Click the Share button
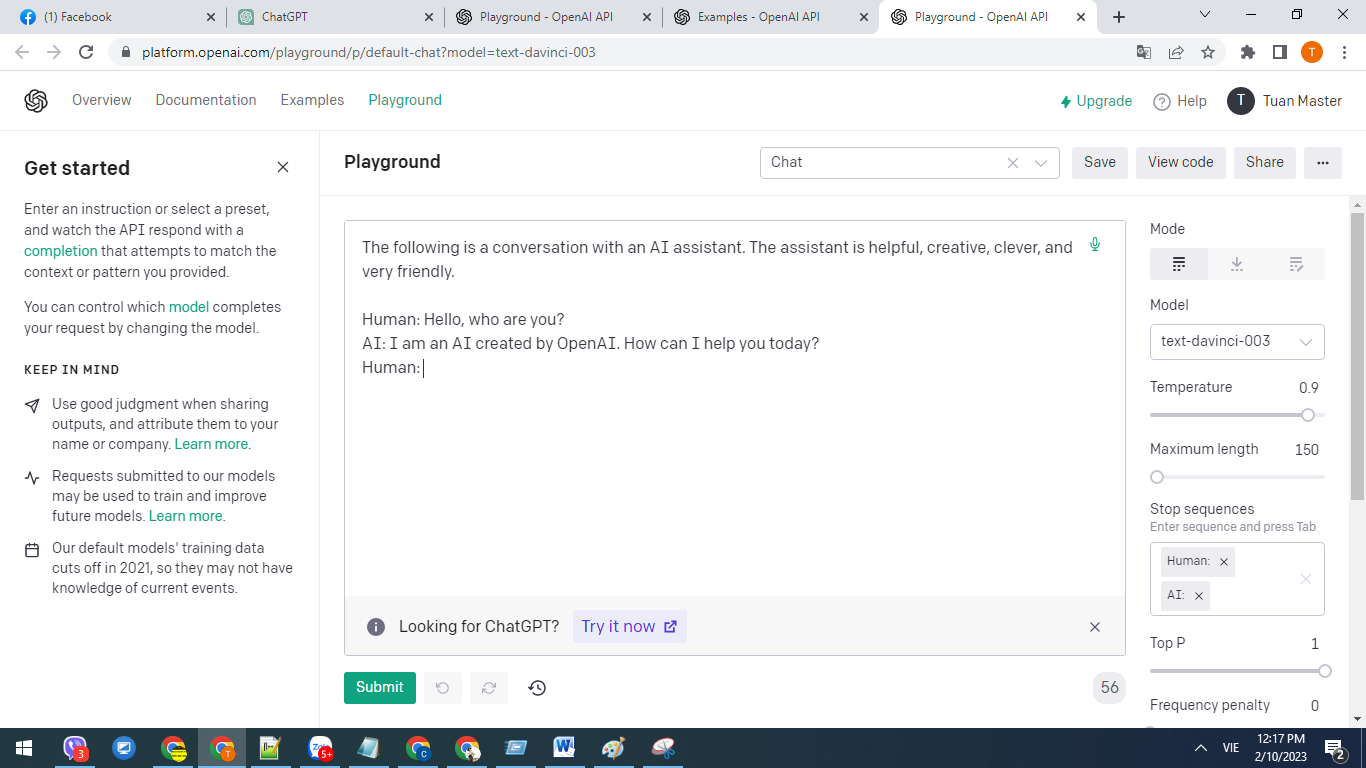The image size is (1366, 768). 1265,163
